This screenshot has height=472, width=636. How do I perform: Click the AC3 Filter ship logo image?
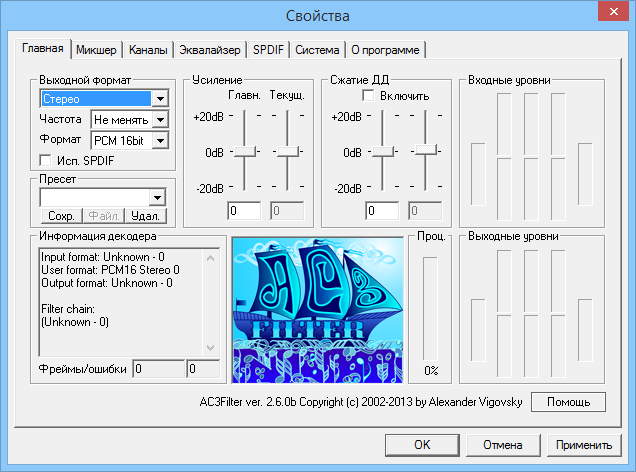(x=318, y=310)
